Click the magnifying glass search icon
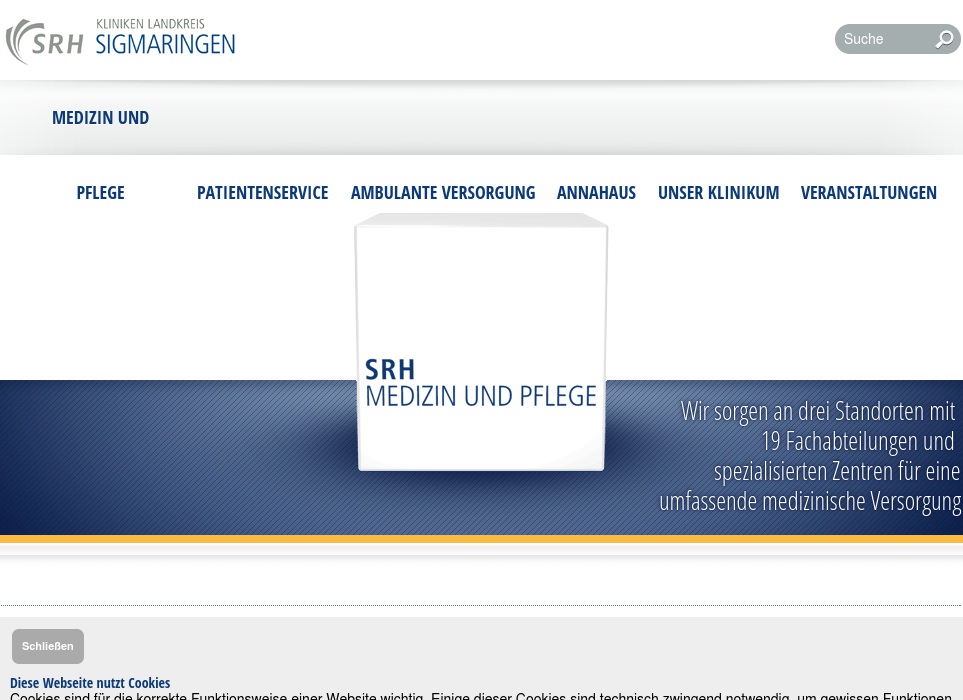The height and width of the screenshot is (700, 963). (944, 39)
